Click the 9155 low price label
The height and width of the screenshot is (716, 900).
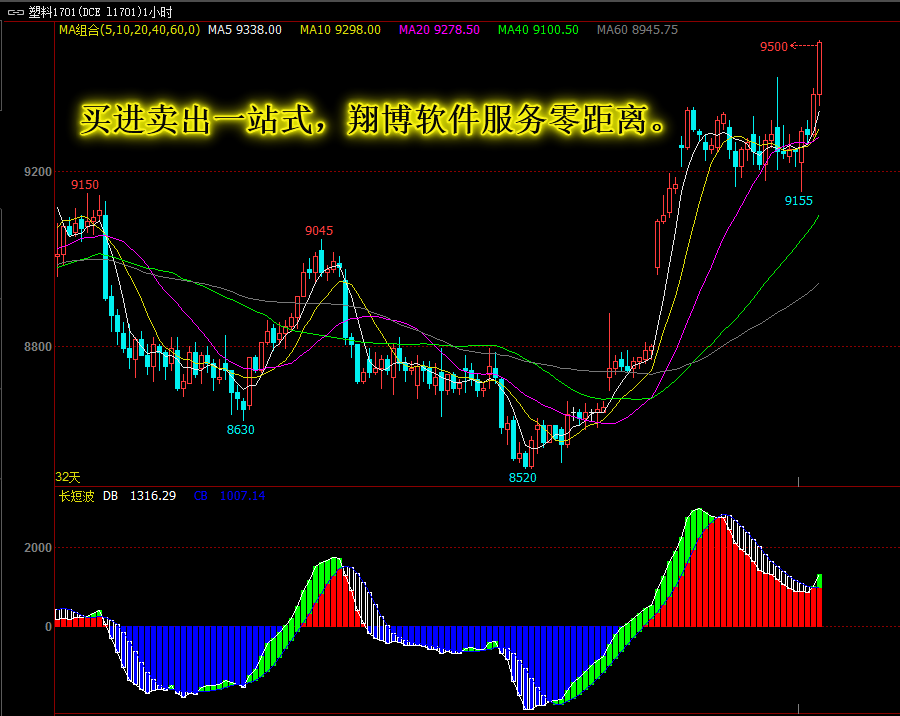click(799, 201)
